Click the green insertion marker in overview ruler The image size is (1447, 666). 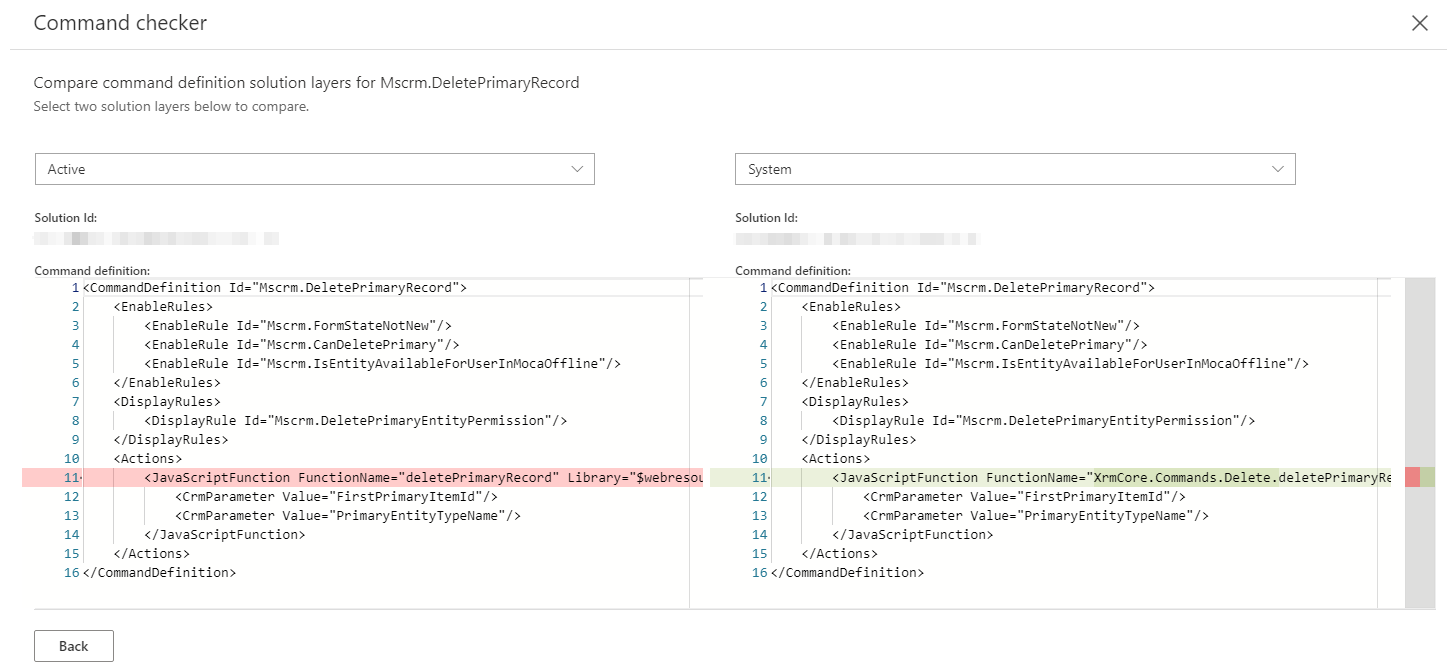[x=1428, y=478]
